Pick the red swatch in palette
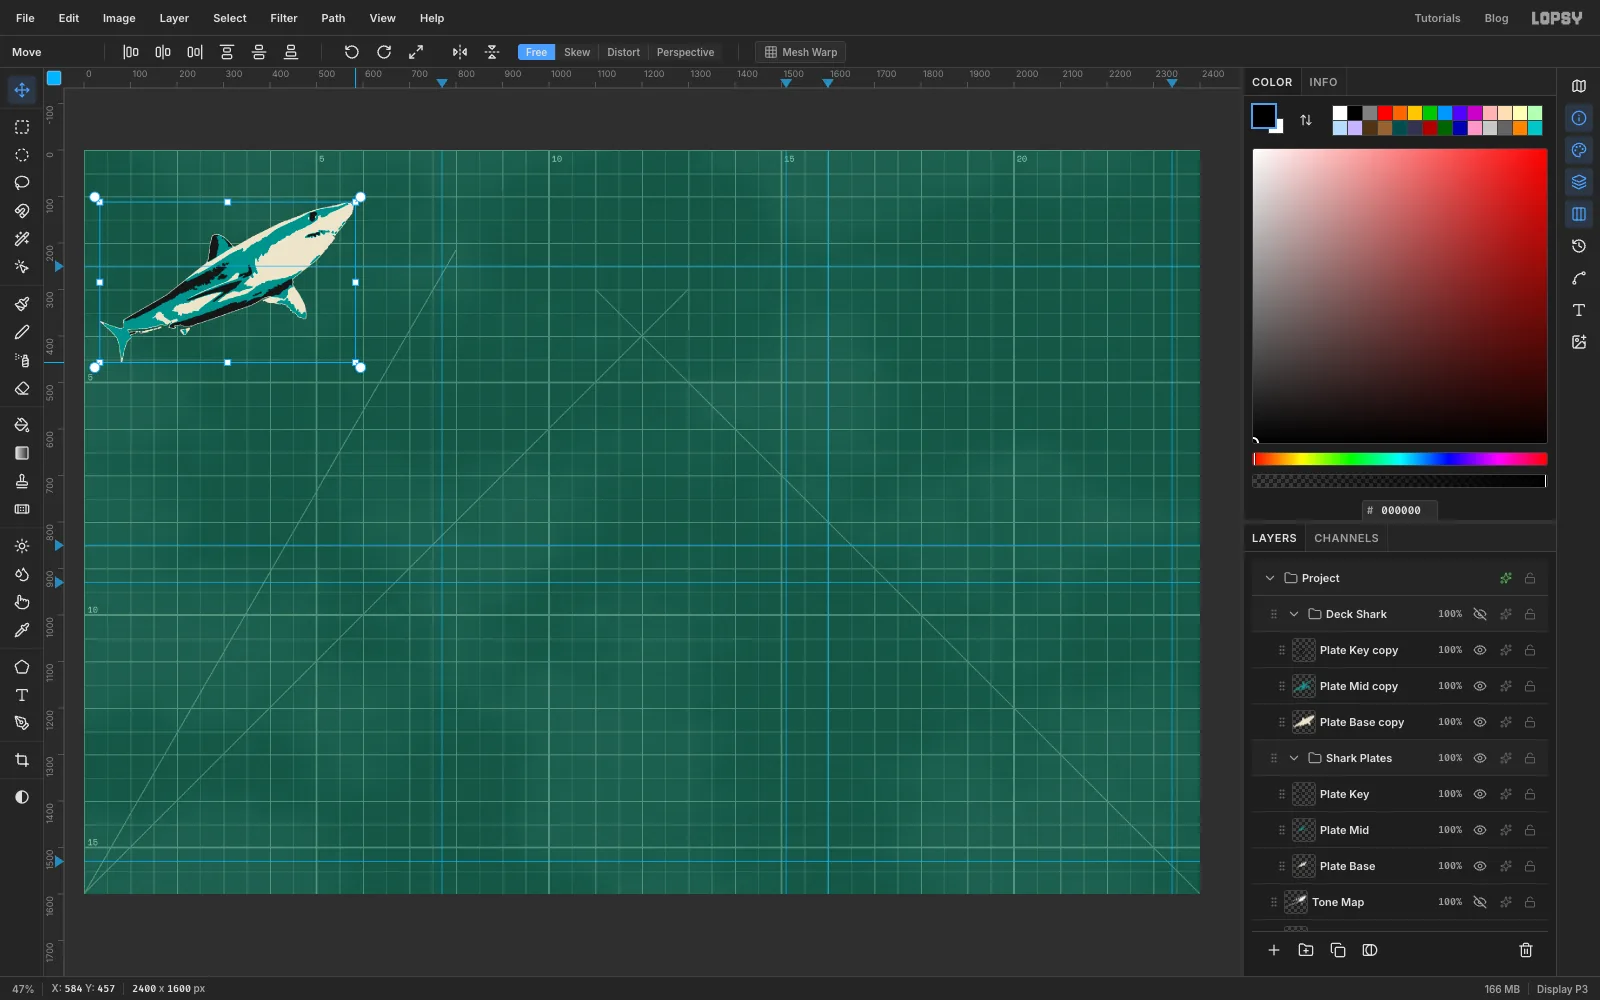This screenshot has height=1000, width=1600. 1385,113
